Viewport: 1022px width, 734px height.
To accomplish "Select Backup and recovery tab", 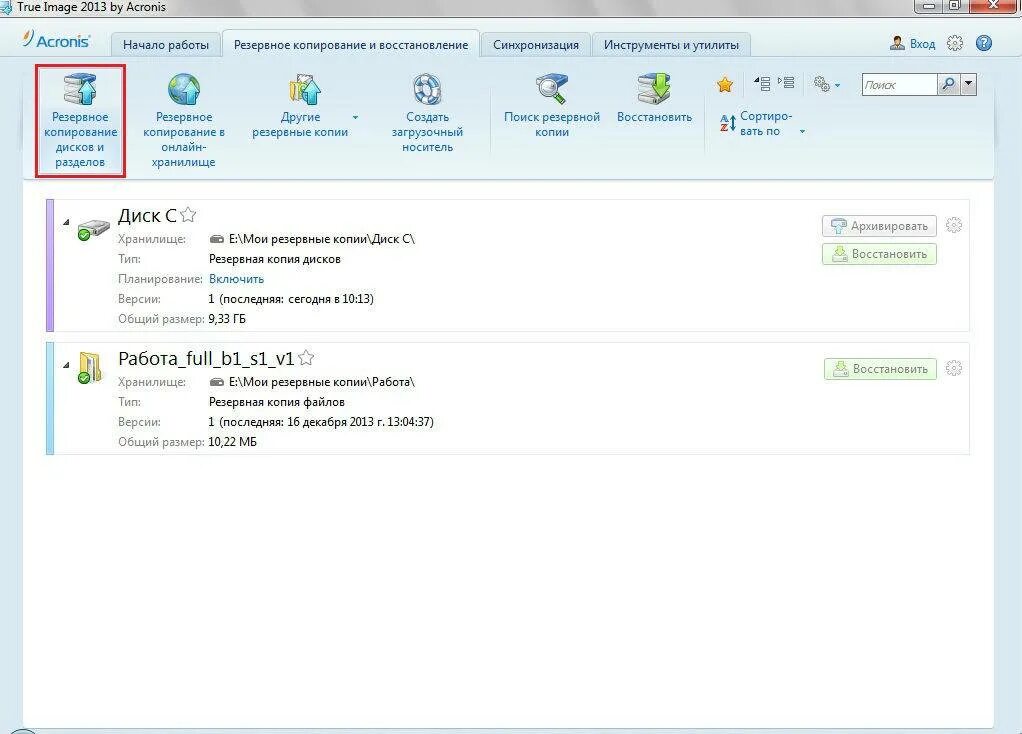I will click(x=351, y=45).
